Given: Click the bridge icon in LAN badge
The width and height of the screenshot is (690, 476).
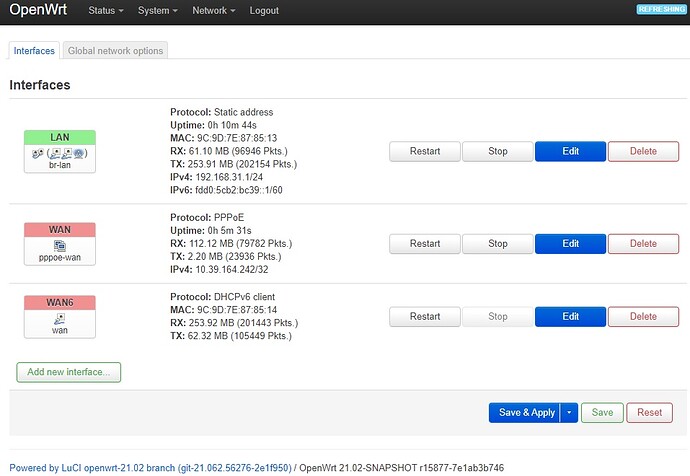Looking at the screenshot, I should pos(37,153).
